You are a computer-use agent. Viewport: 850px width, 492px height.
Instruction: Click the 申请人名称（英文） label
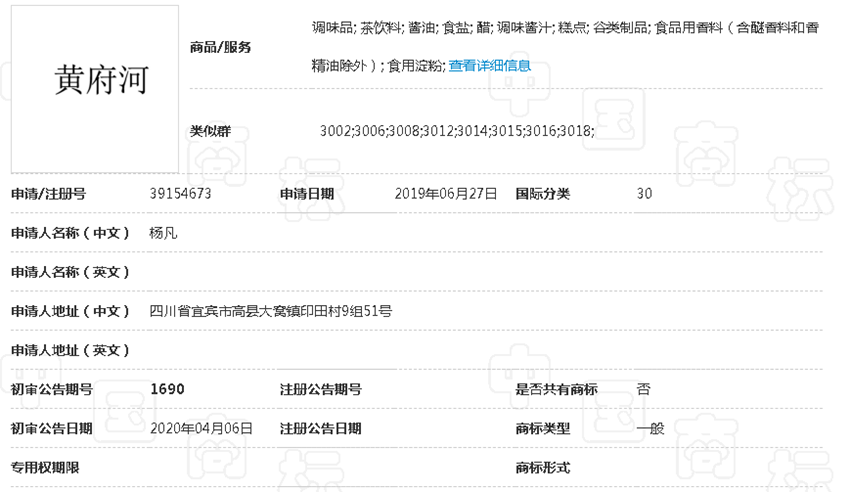click(x=70, y=272)
